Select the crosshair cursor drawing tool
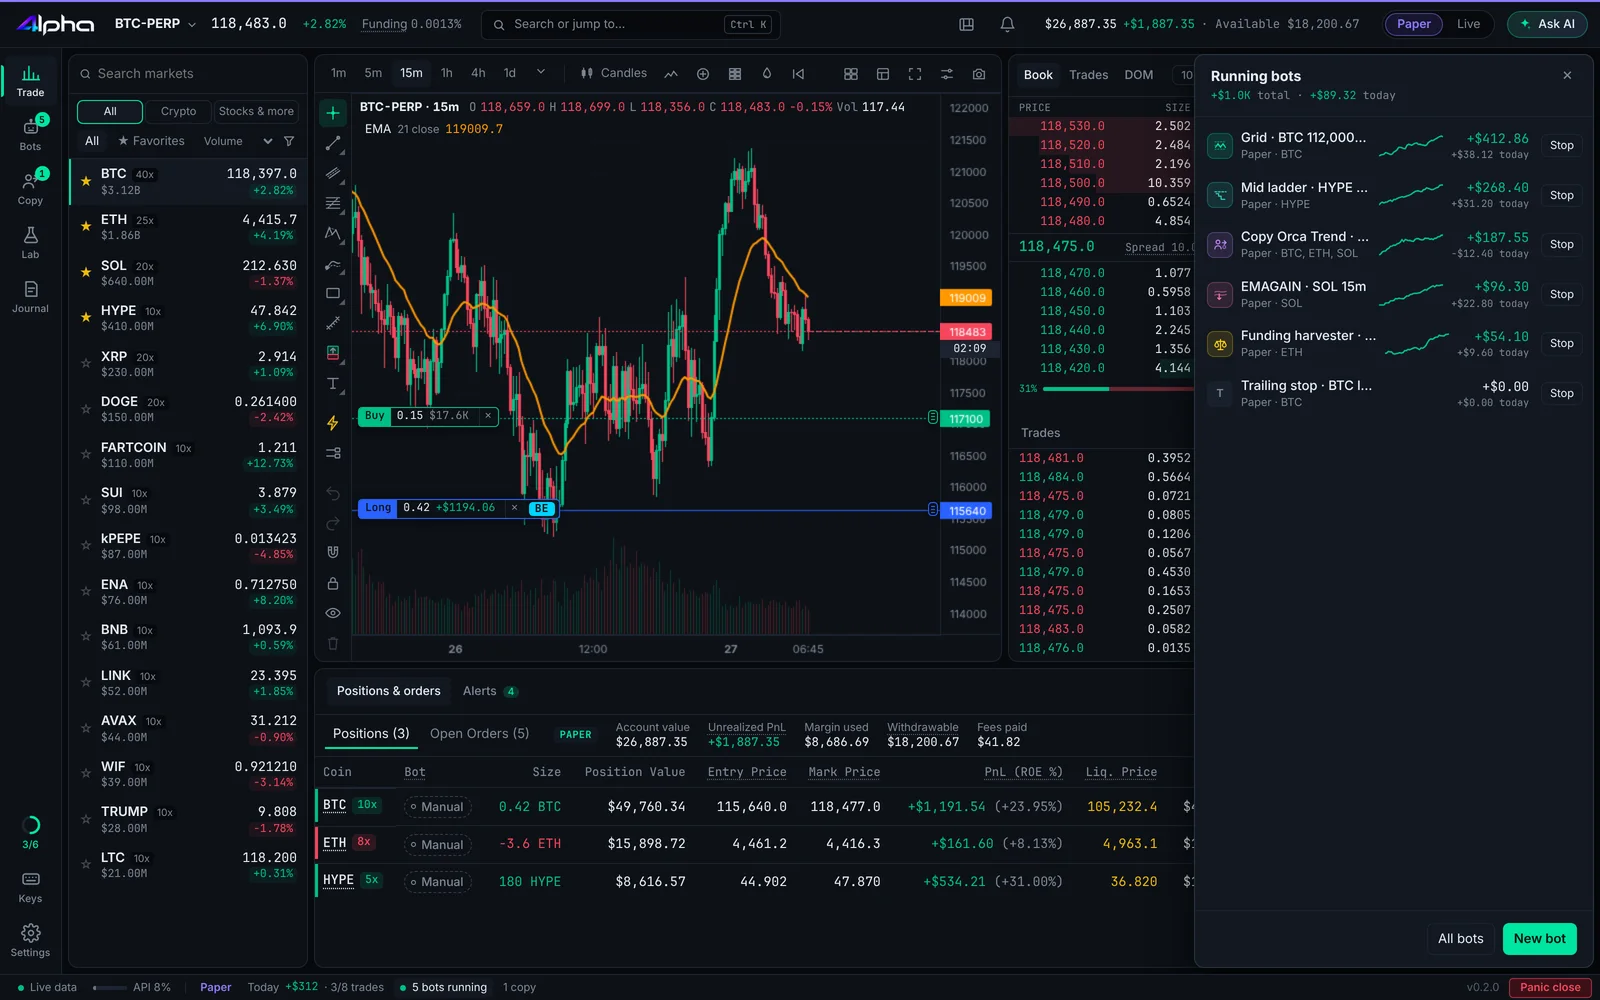The height and width of the screenshot is (1000, 1600). [x=333, y=113]
